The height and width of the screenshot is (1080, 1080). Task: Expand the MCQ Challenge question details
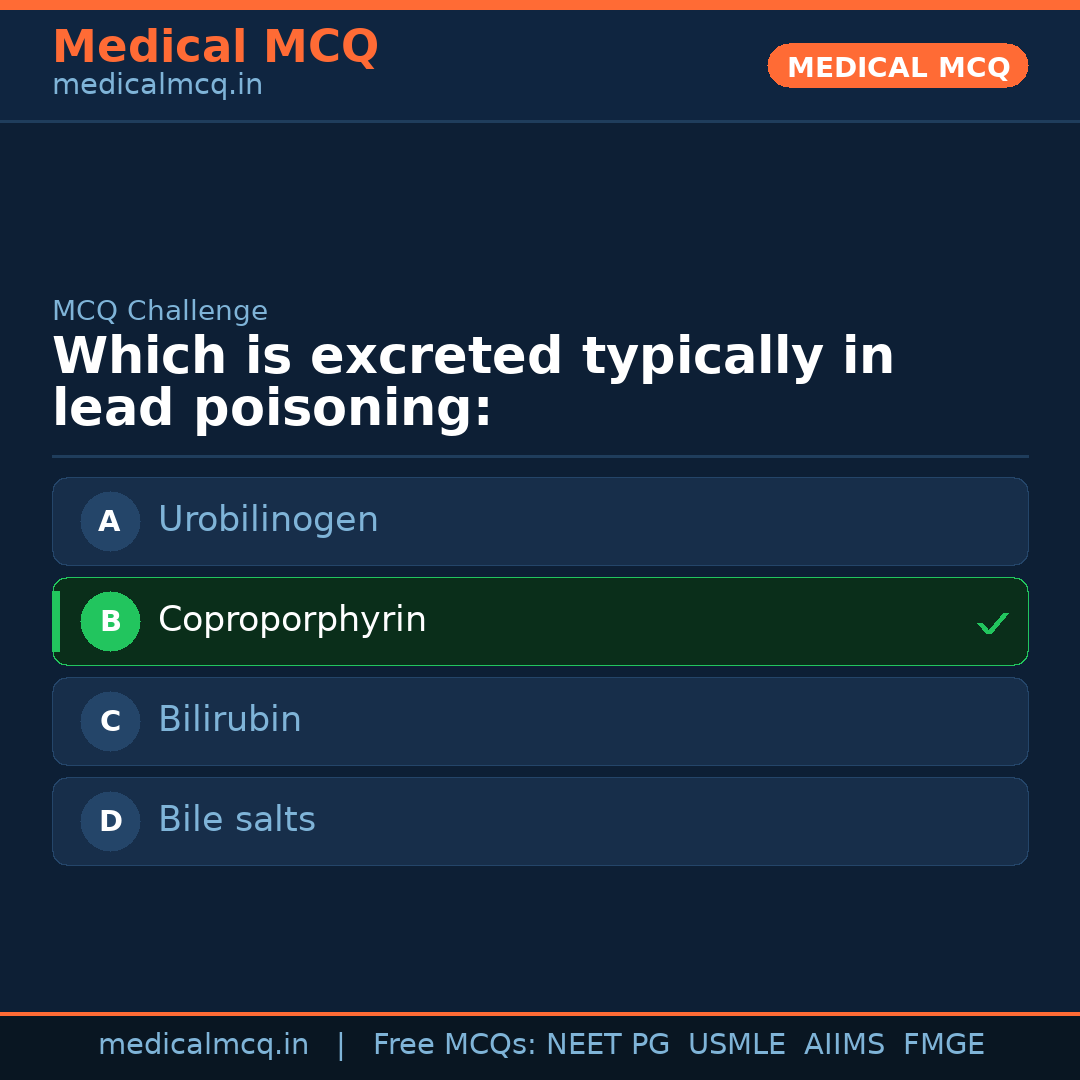[160, 311]
